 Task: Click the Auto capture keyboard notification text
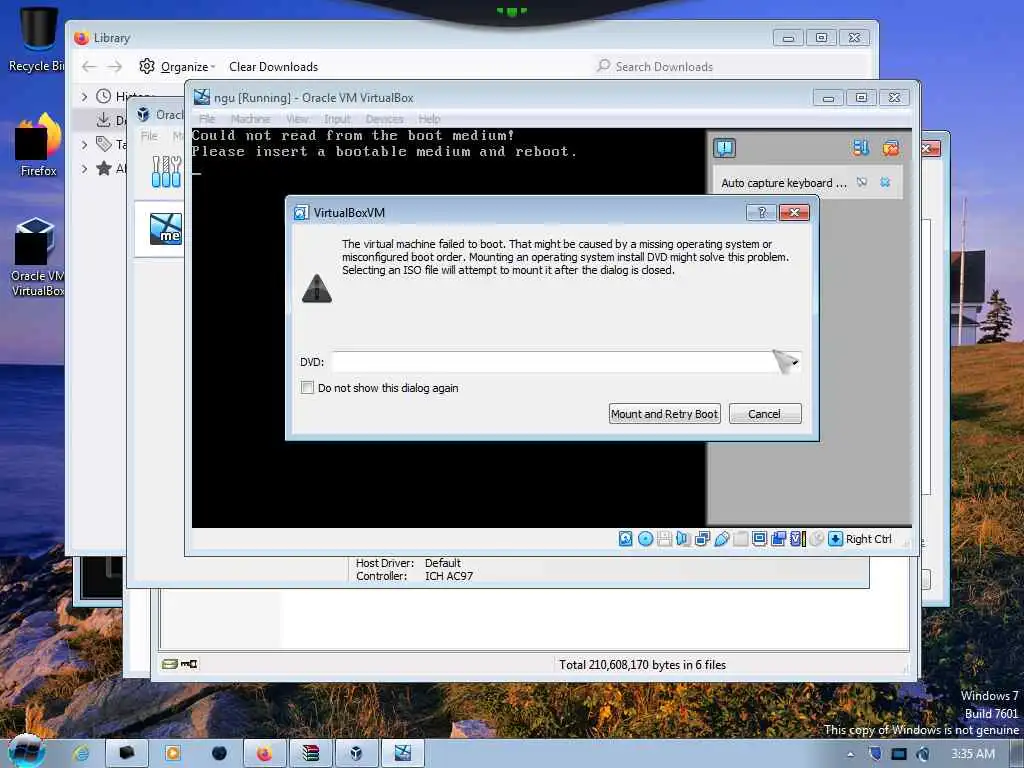pos(784,183)
